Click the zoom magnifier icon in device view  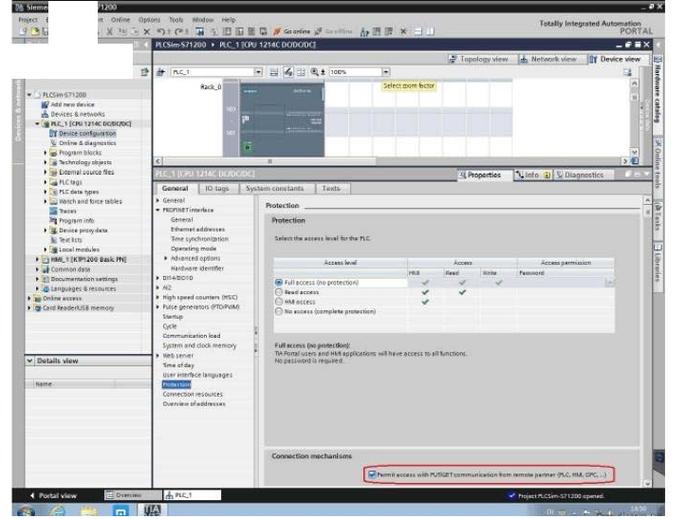[x=315, y=72]
